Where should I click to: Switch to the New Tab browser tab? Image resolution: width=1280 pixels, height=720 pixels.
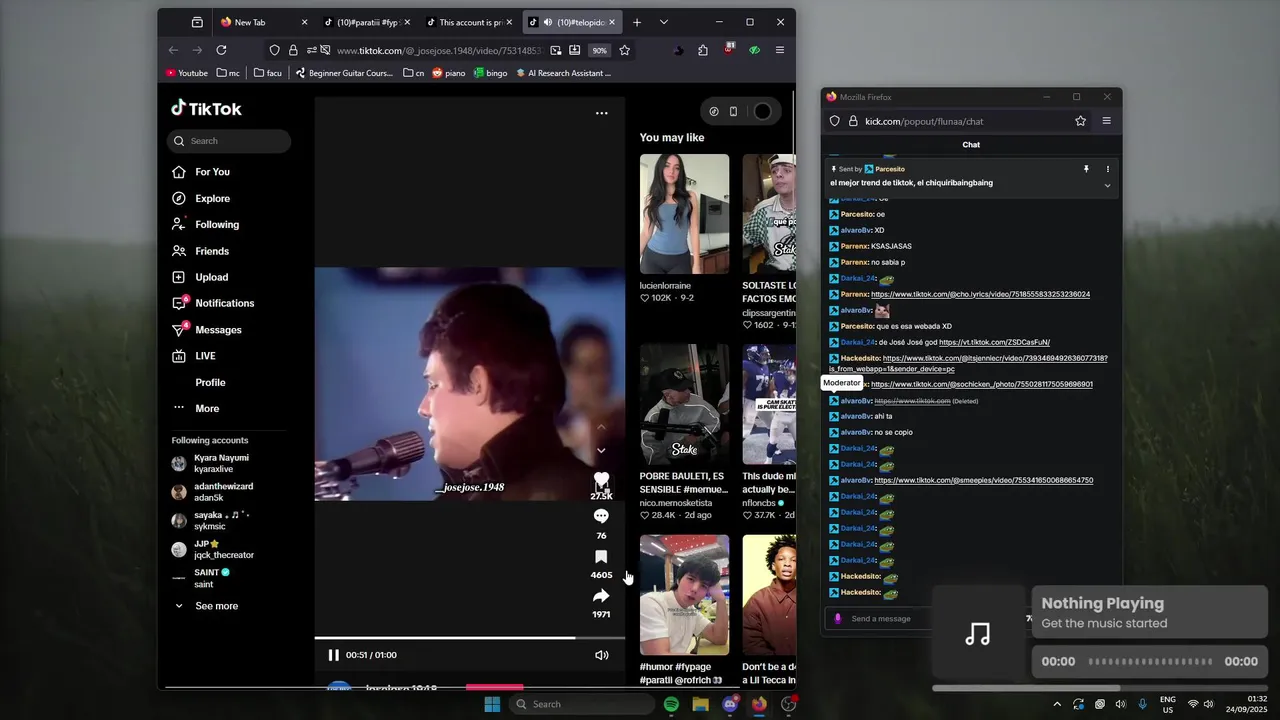click(x=263, y=22)
